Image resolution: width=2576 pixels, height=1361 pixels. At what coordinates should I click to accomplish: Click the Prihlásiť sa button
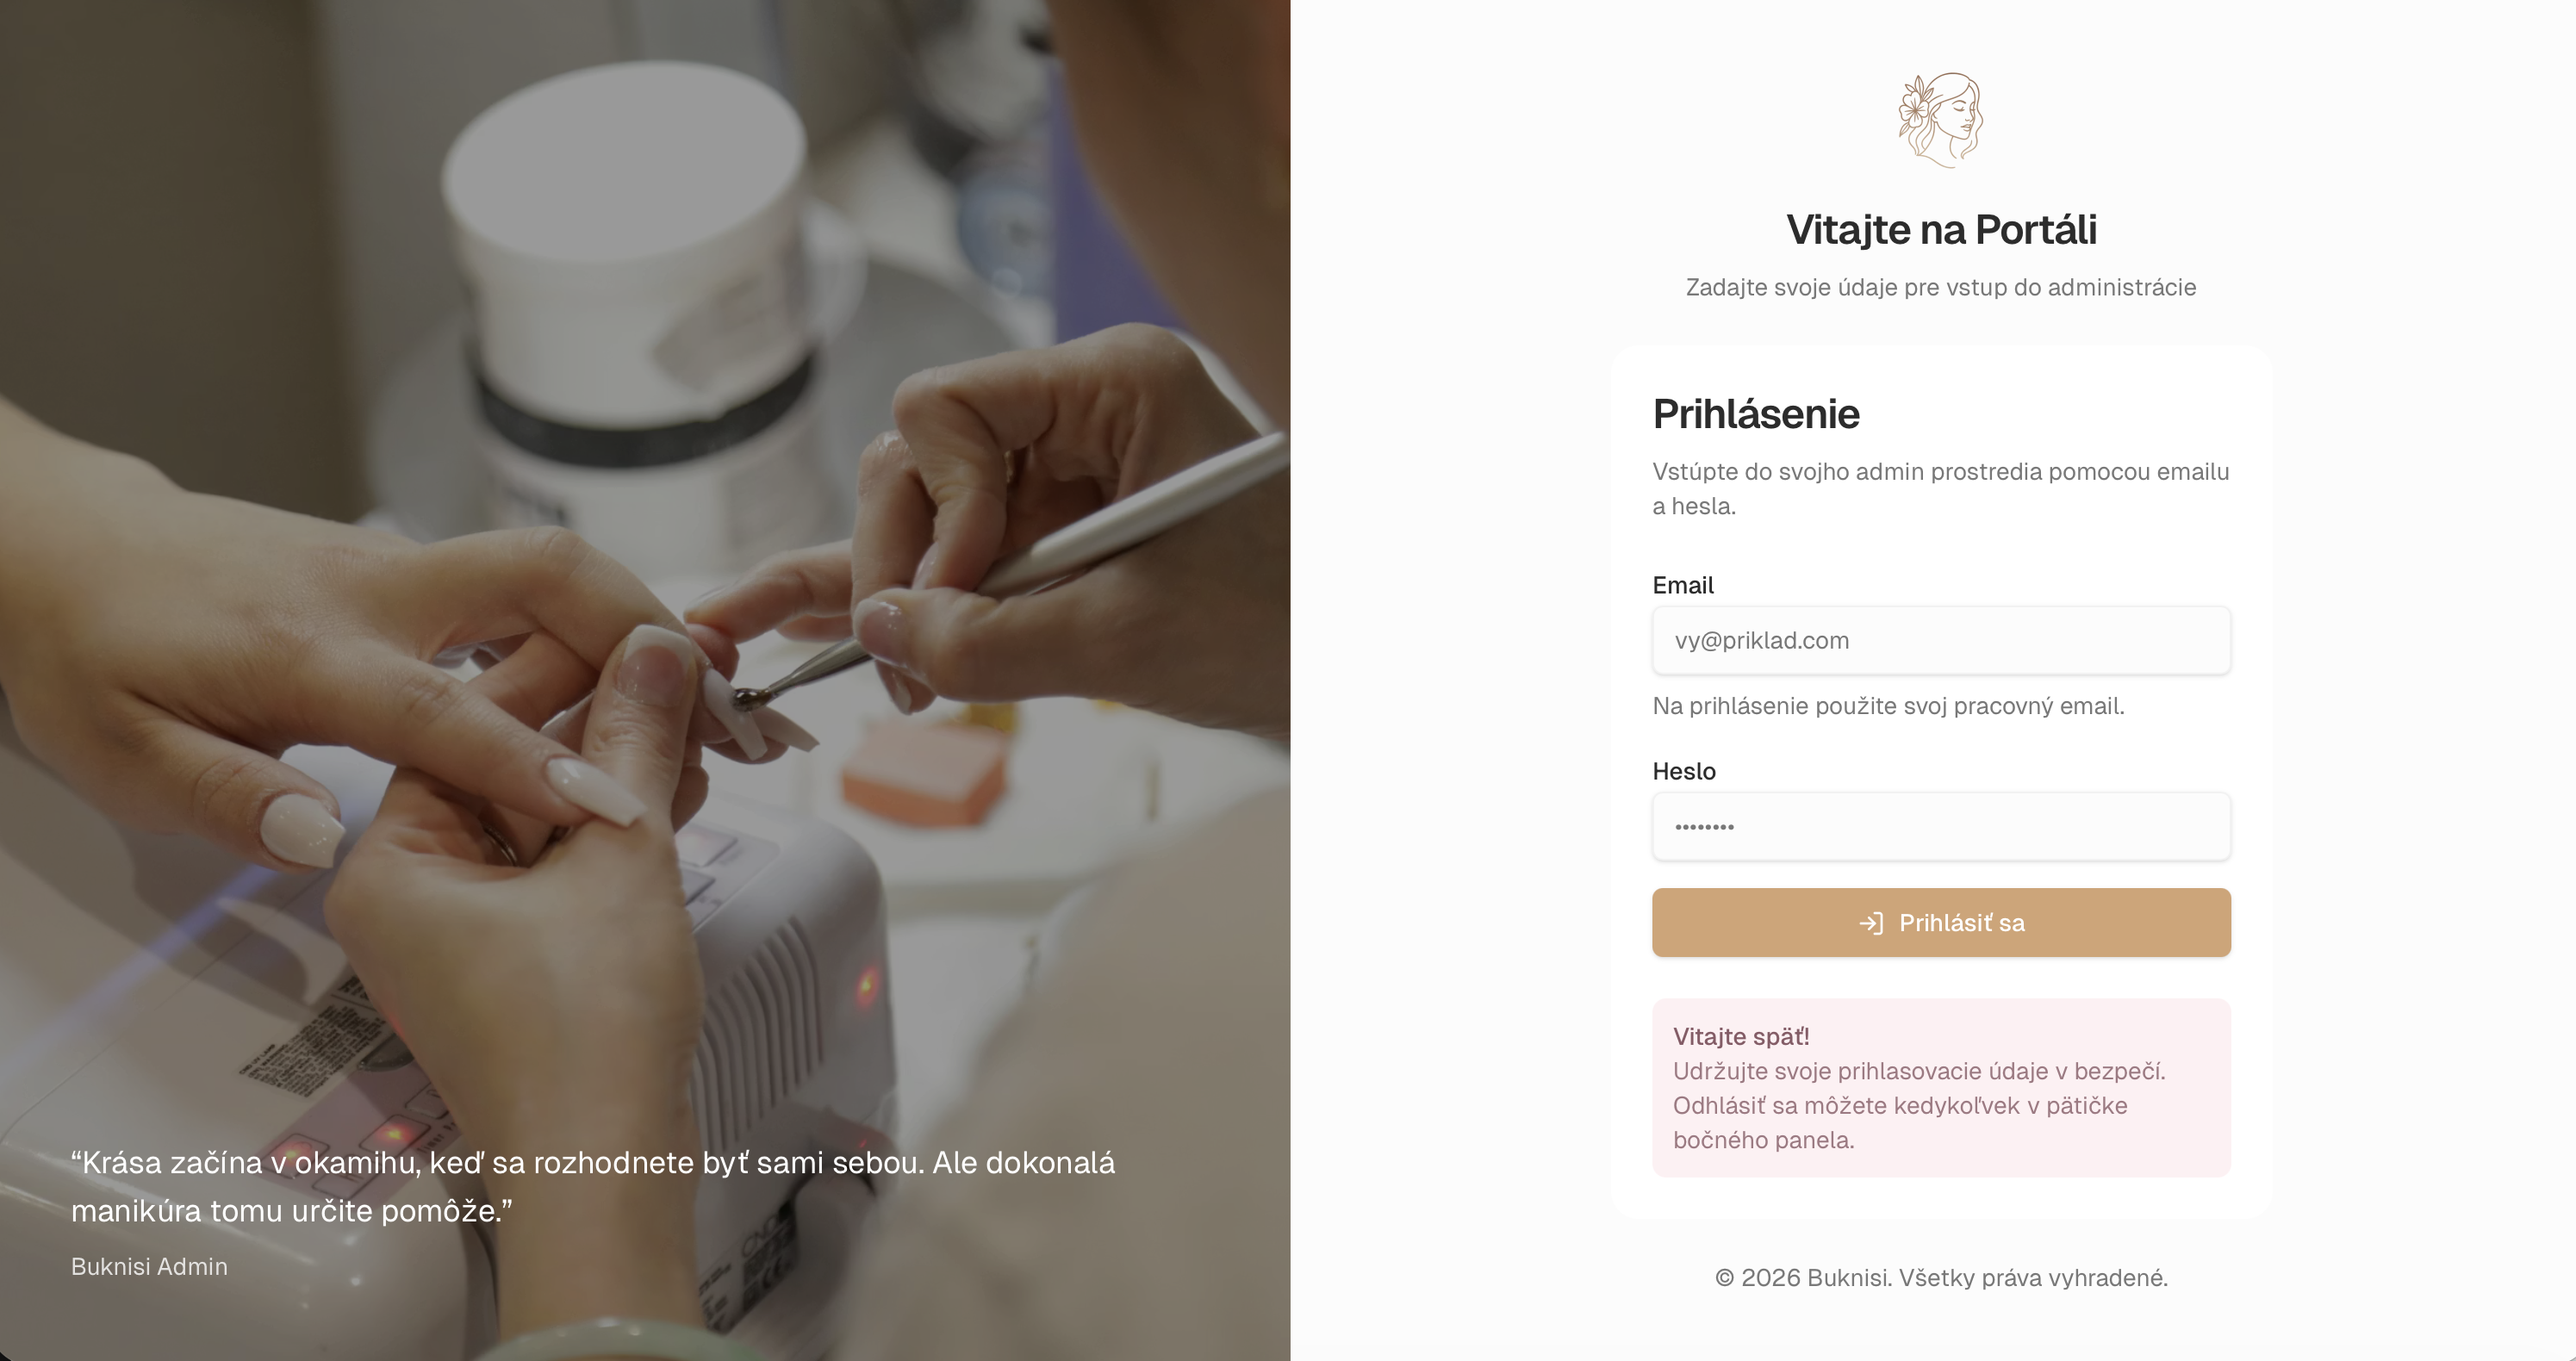click(1941, 922)
